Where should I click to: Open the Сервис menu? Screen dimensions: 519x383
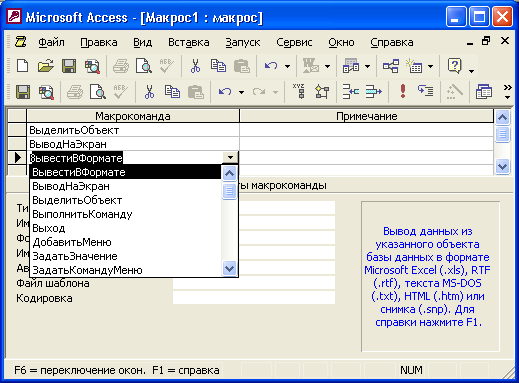294,42
